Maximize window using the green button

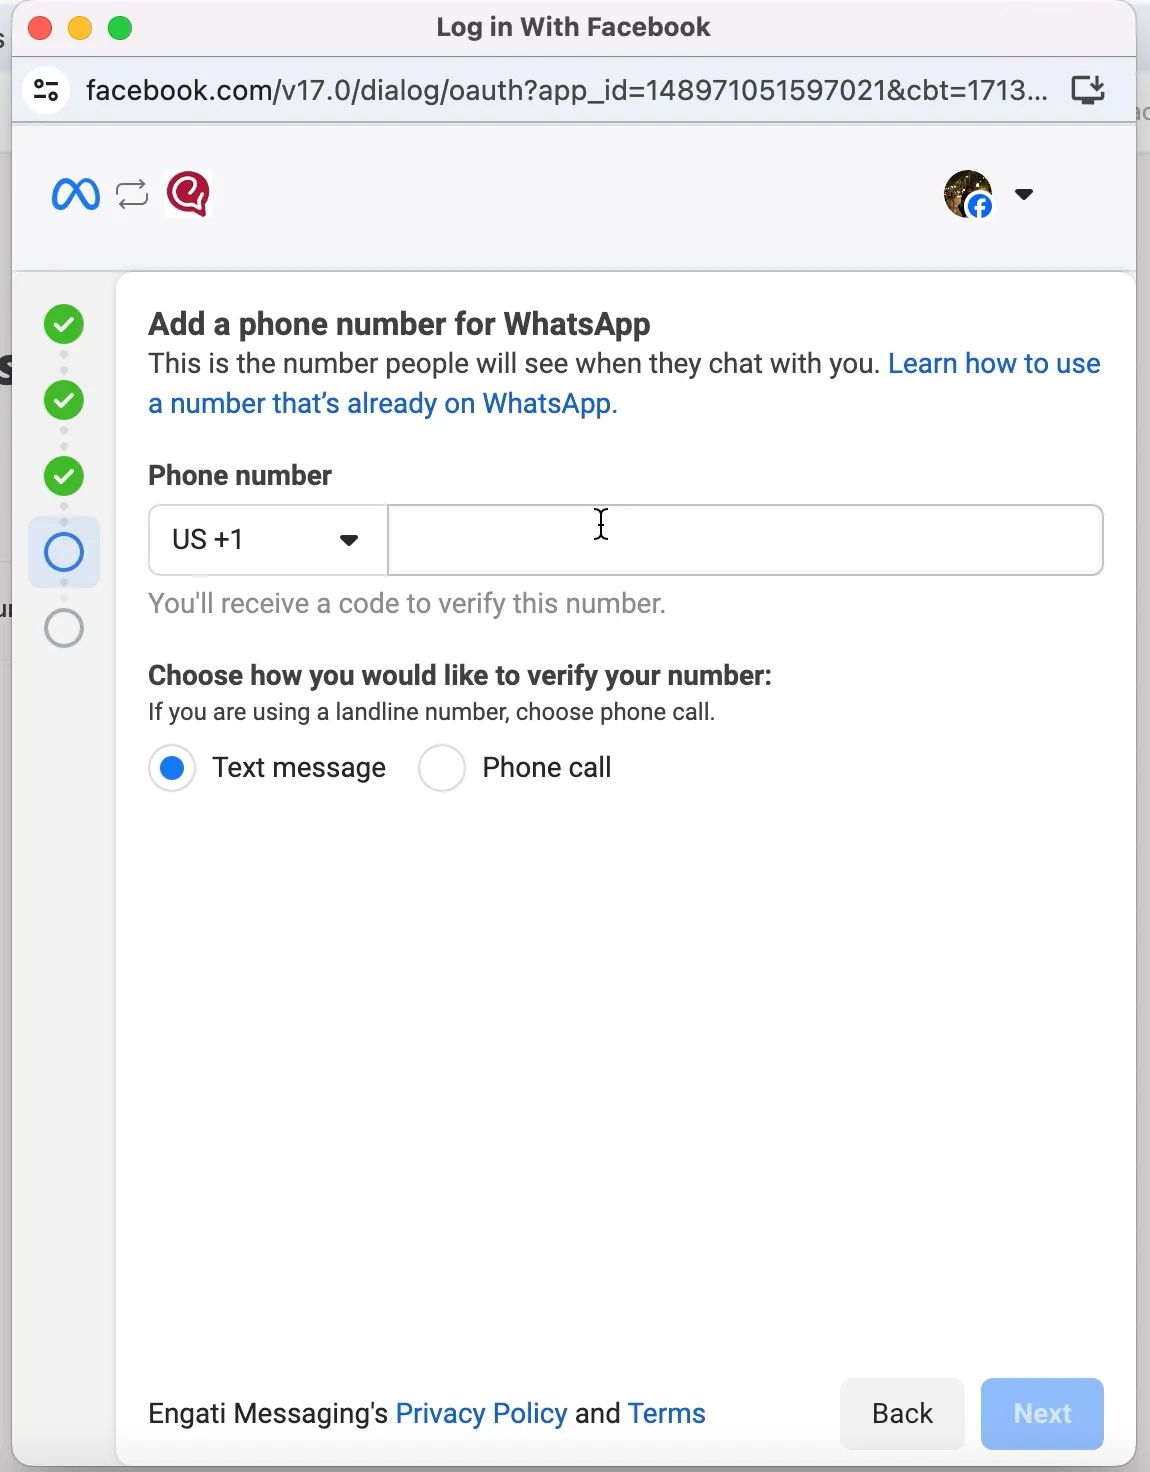pyautogui.click(x=120, y=28)
